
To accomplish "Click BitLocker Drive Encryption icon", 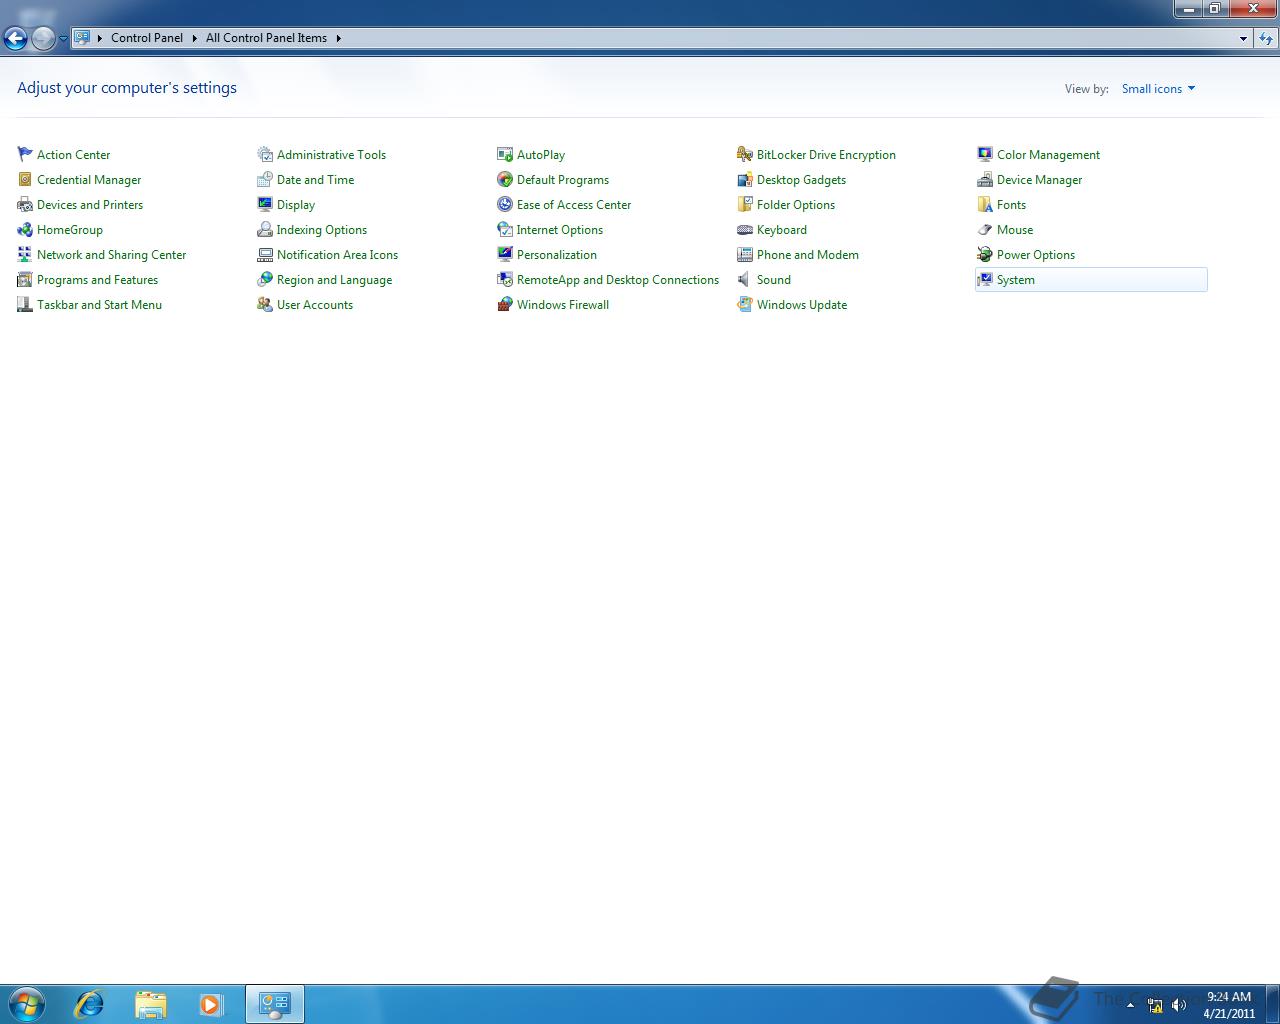I will 745,154.
